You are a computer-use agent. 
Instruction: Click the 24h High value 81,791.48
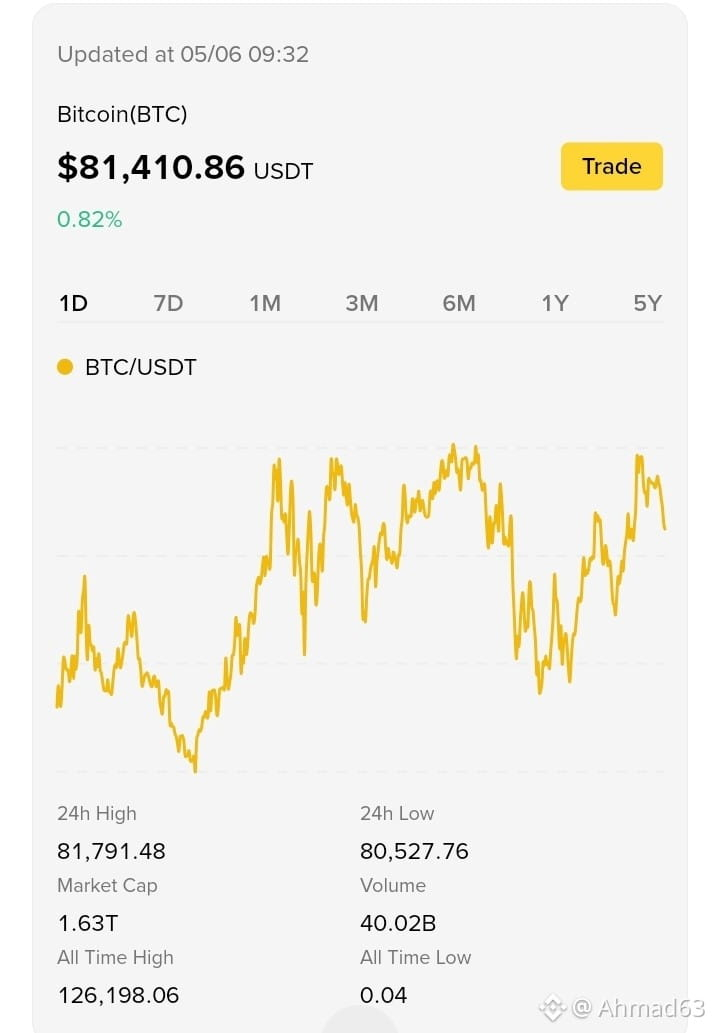pyautogui.click(x=111, y=851)
